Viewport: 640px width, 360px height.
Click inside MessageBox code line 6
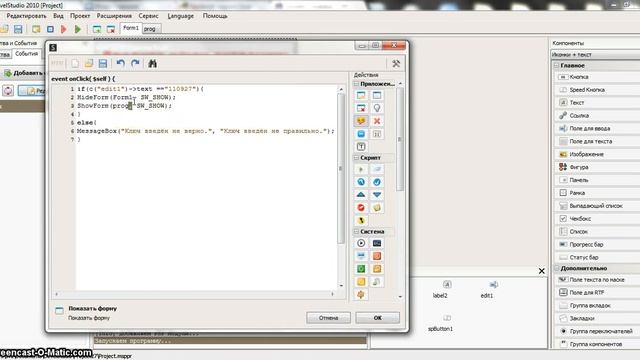[x=206, y=131]
